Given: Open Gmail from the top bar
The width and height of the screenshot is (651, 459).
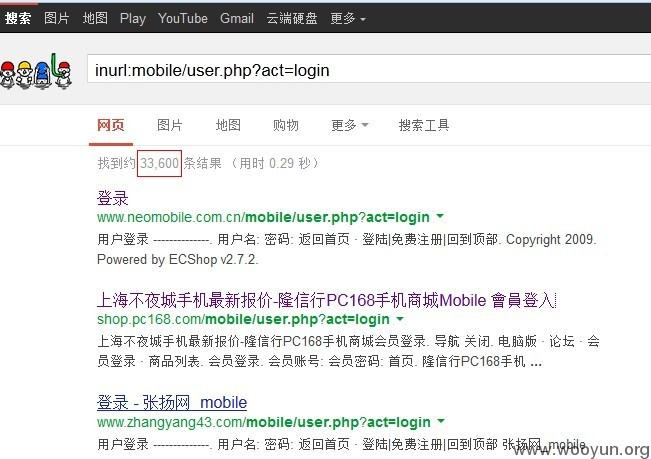Looking at the screenshot, I should click(237, 18).
